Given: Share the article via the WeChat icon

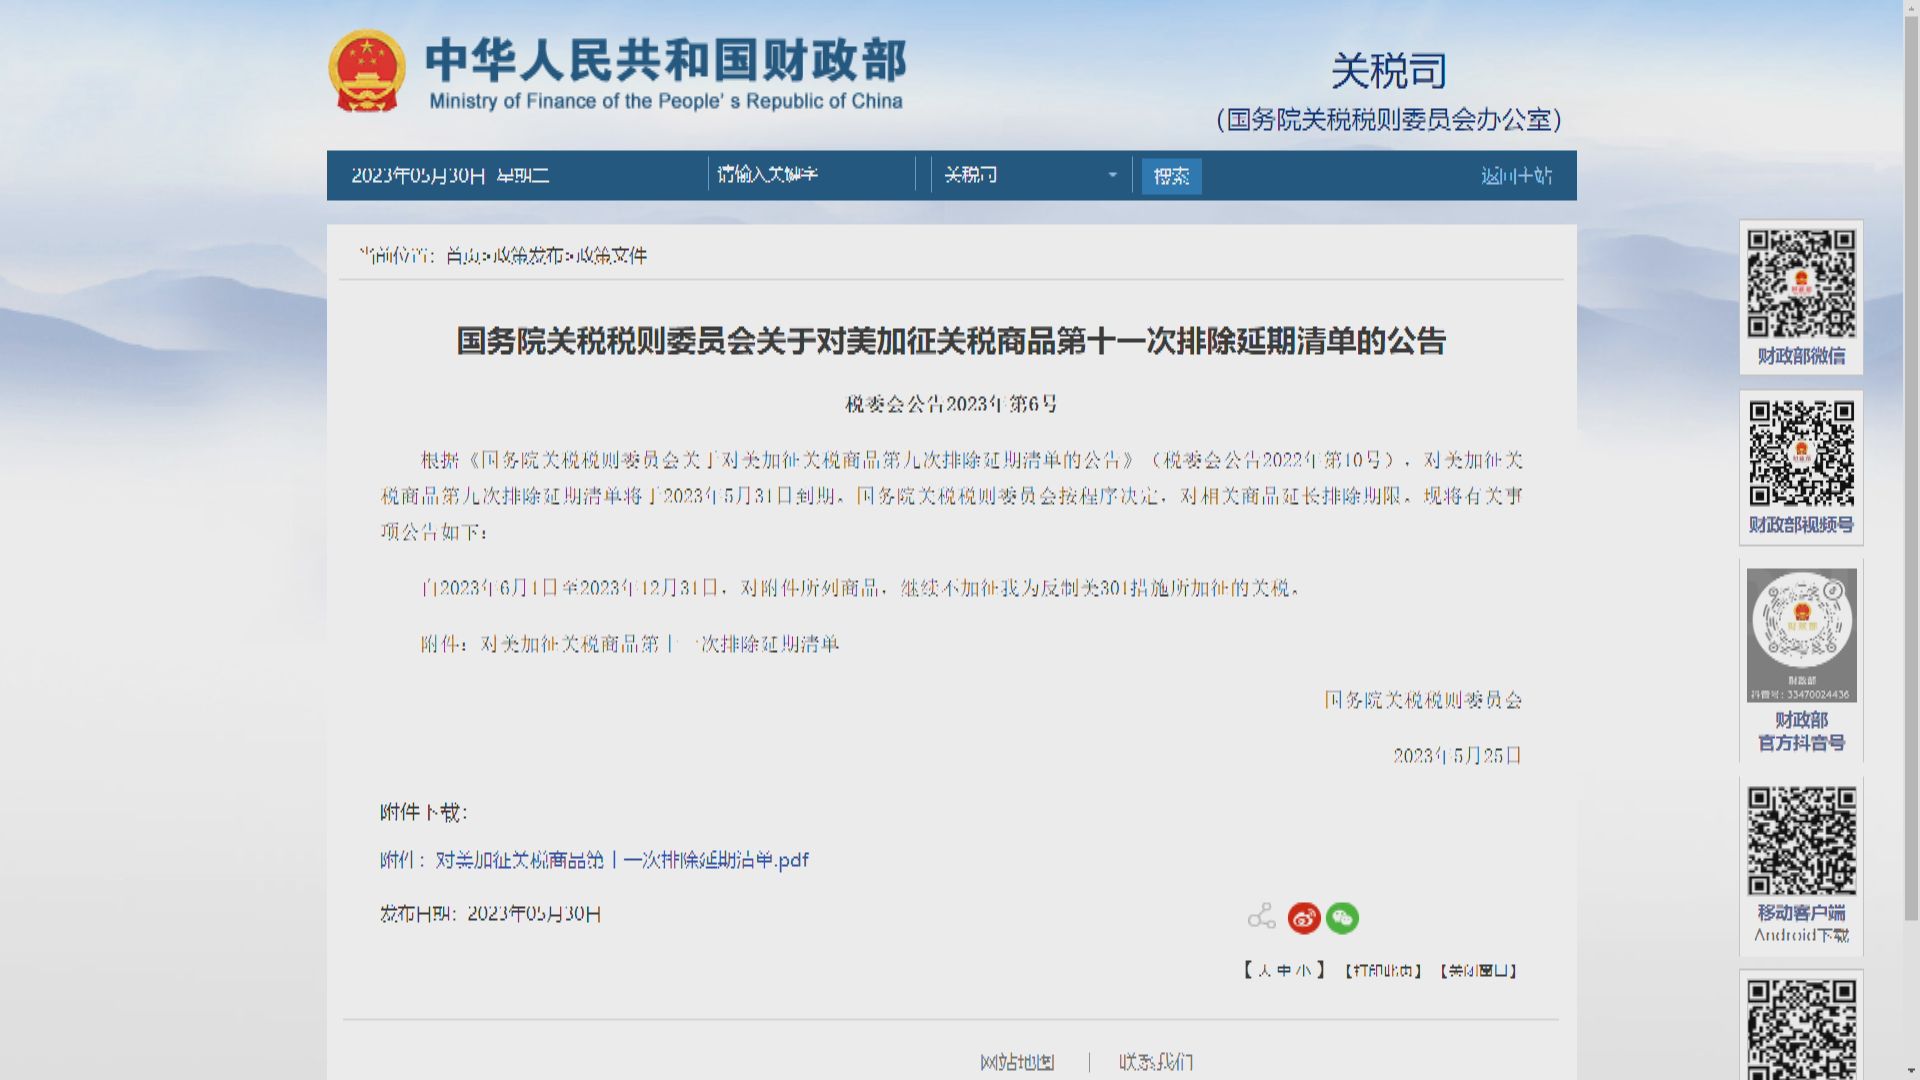Looking at the screenshot, I should [1342, 917].
